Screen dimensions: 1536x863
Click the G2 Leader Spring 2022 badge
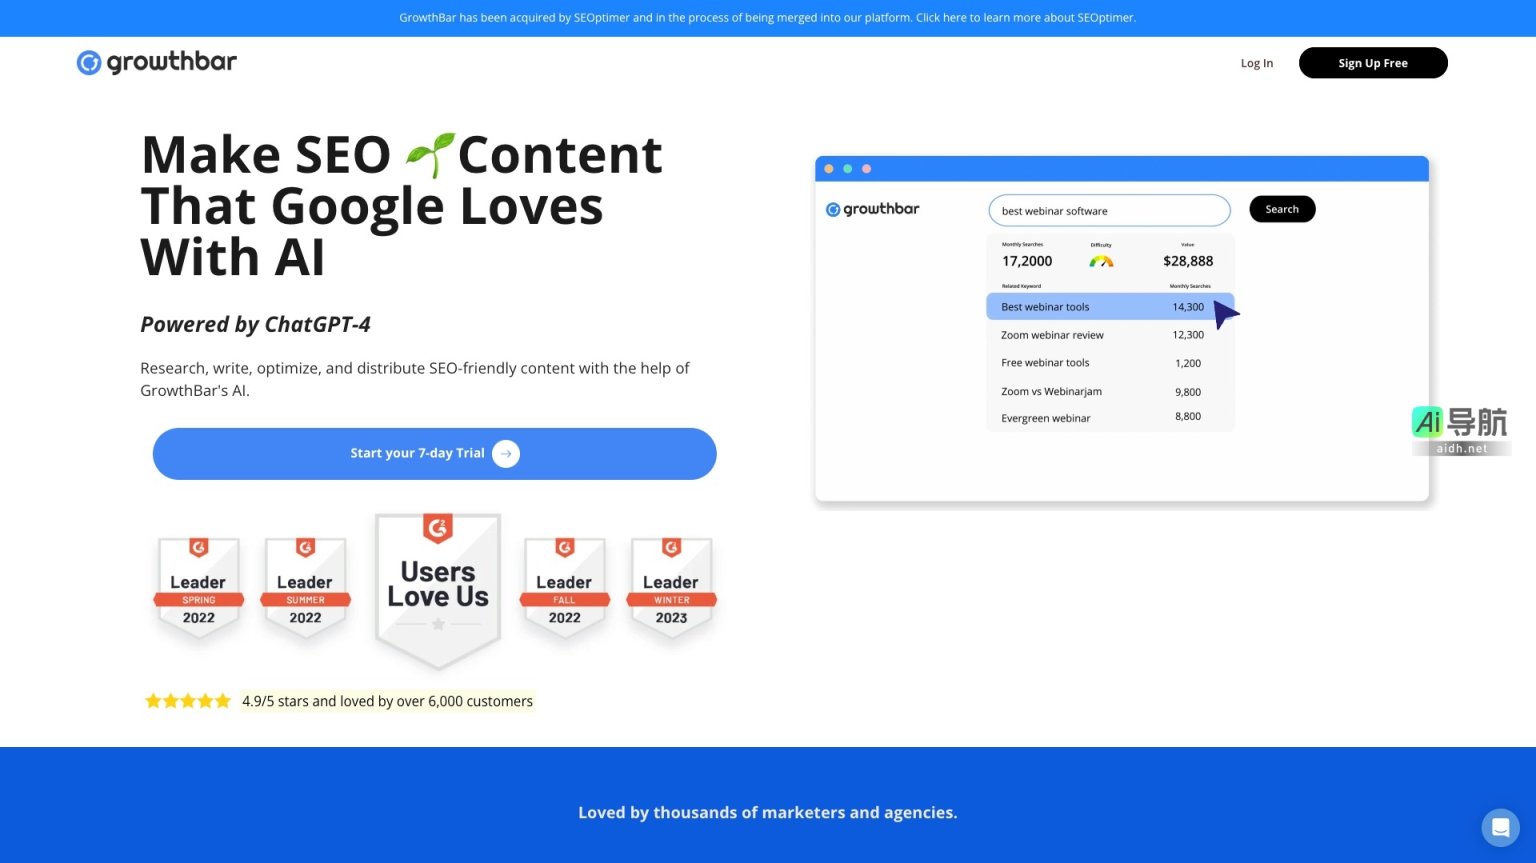198,590
